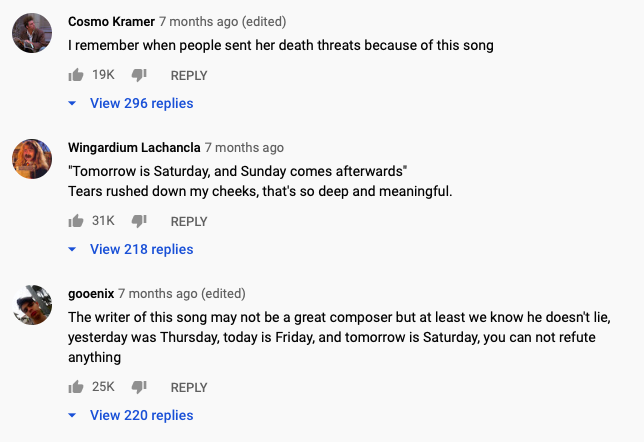Open Wingardium Lachancla's channel name link

point(134,147)
